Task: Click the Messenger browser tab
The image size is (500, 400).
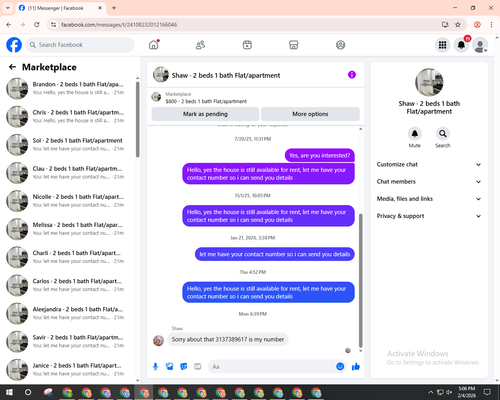Action: (61, 8)
